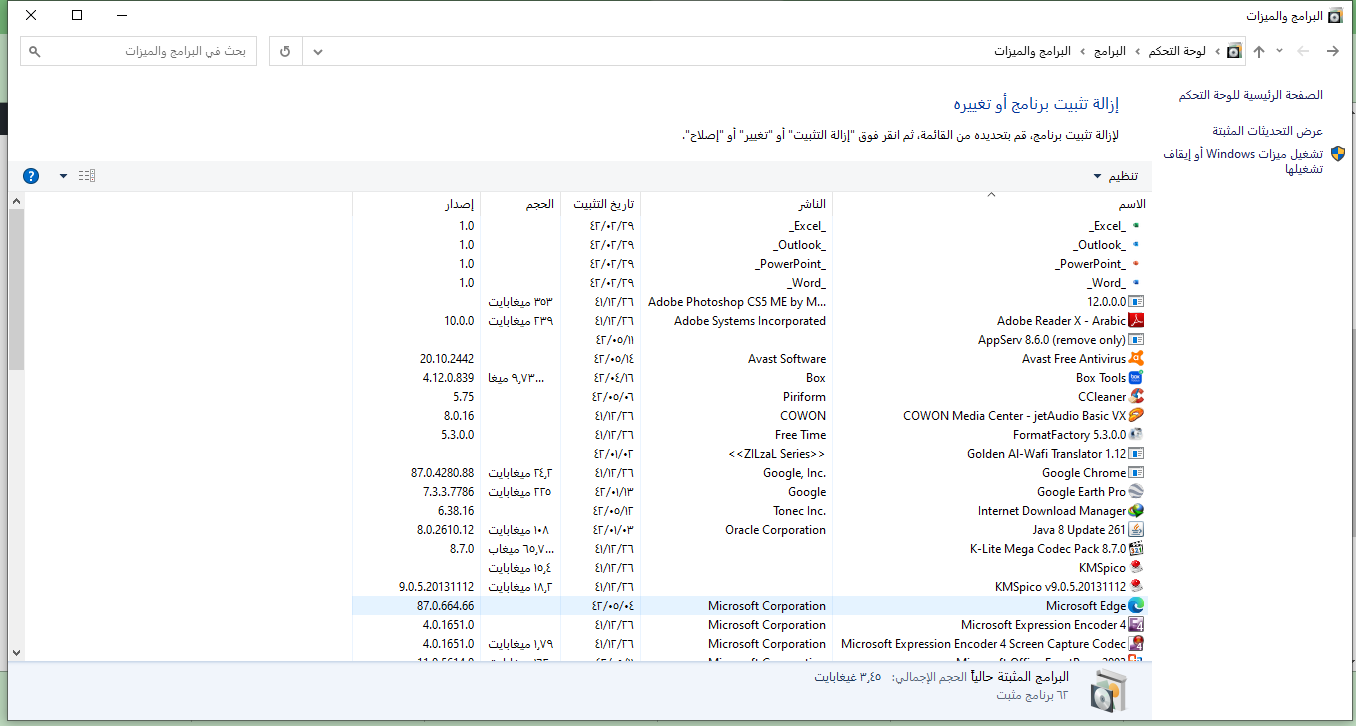Screen dimensions: 1356x726
Task: Click the Adobe Reader X icon
Action: click(1136, 321)
